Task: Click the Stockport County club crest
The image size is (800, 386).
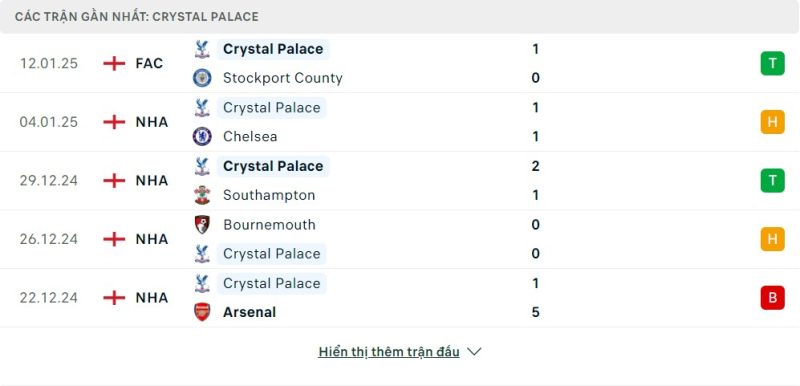Action: pyautogui.click(x=202, y=78)
